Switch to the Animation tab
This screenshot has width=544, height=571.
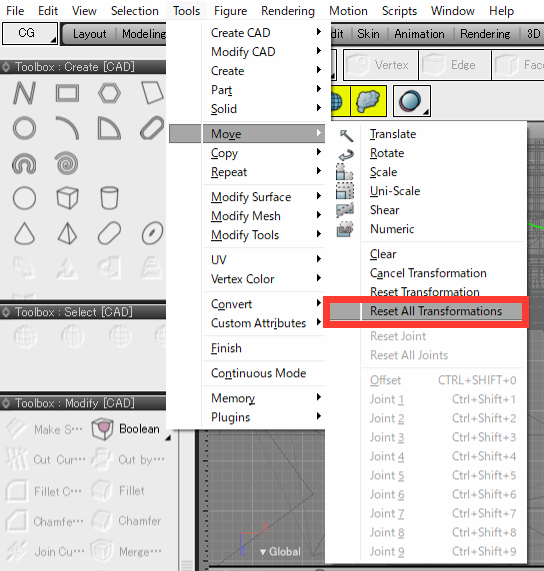(x=419, y=34)
